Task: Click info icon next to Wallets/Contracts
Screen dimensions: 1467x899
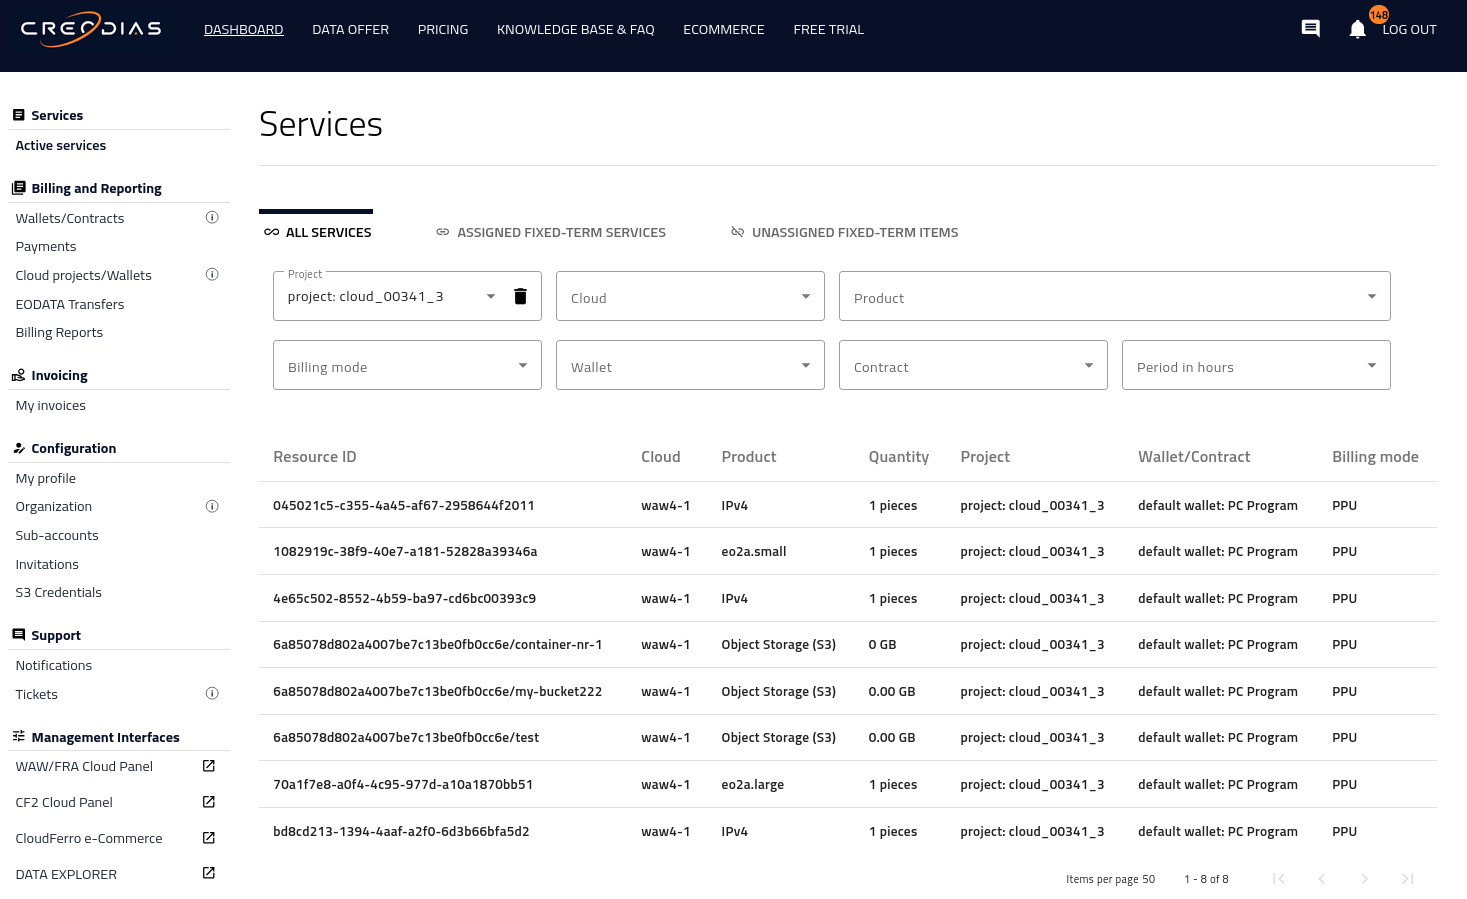Action: pyautogui.click(x=212, y=218)
